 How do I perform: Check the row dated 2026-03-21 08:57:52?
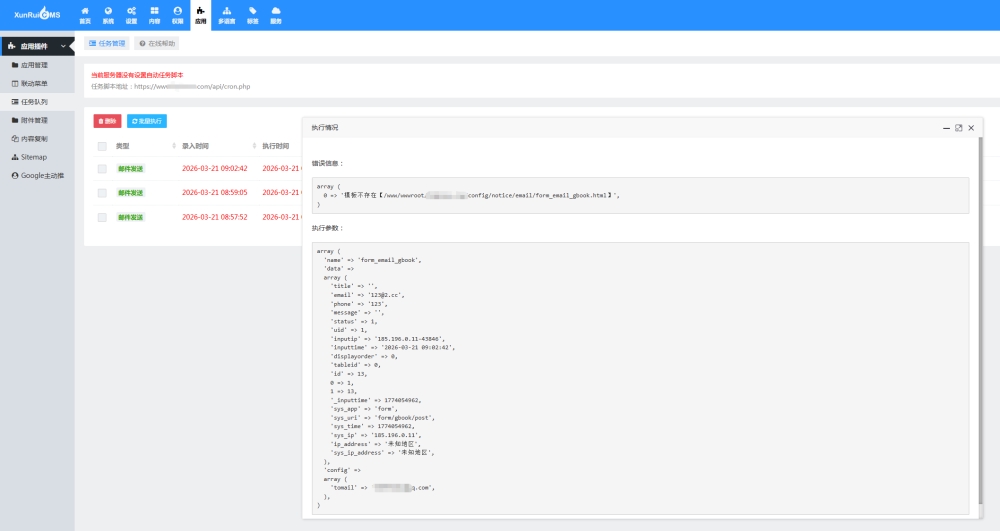pos(102,217)
